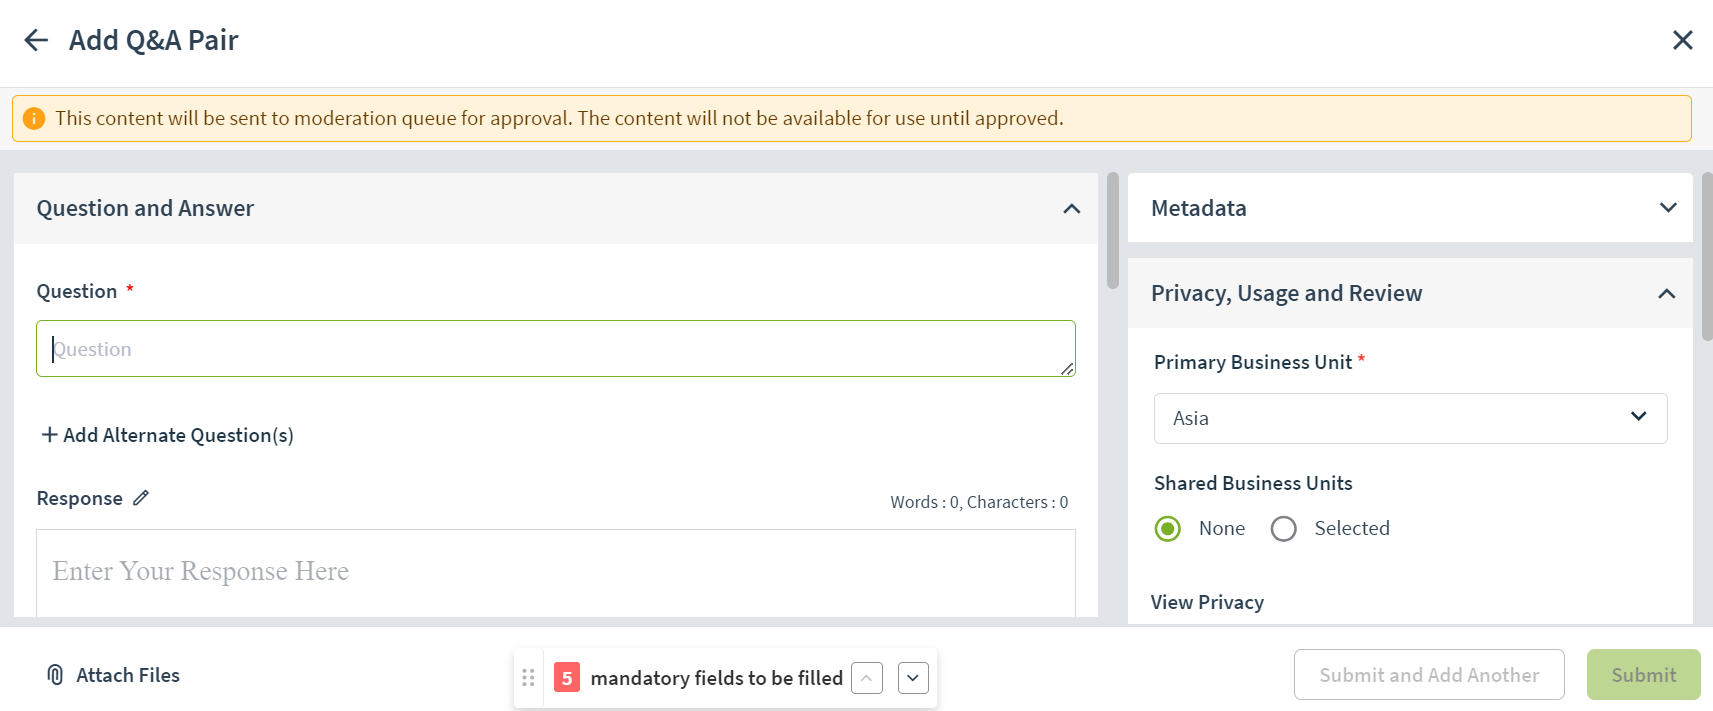Screen dimensions: 1713x711
Task: Click the pencil edit icon next to Response
Action: pyautogui.click(x=141, y=497)
